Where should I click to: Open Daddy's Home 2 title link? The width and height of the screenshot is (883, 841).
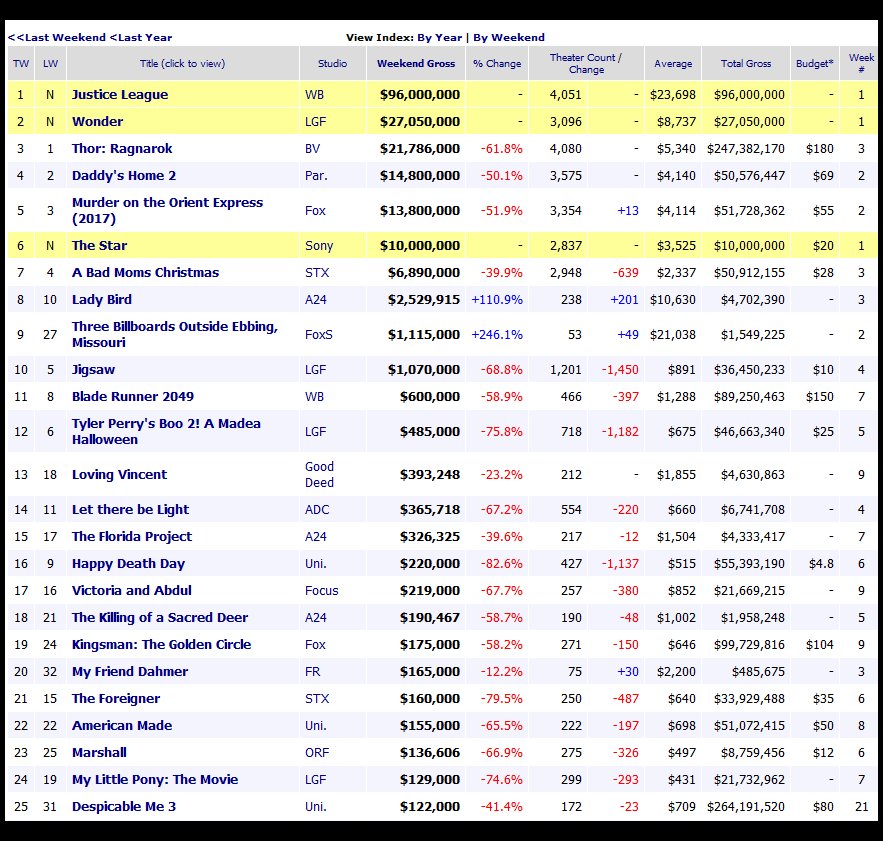124,176
